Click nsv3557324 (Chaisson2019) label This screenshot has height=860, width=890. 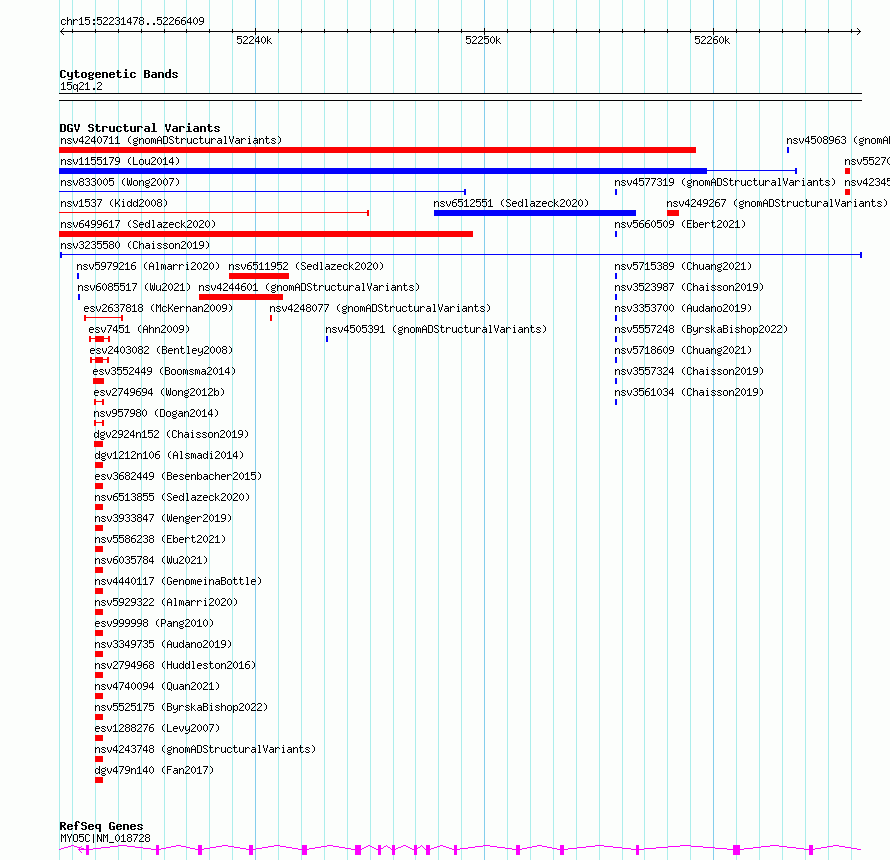click(689, 371)
